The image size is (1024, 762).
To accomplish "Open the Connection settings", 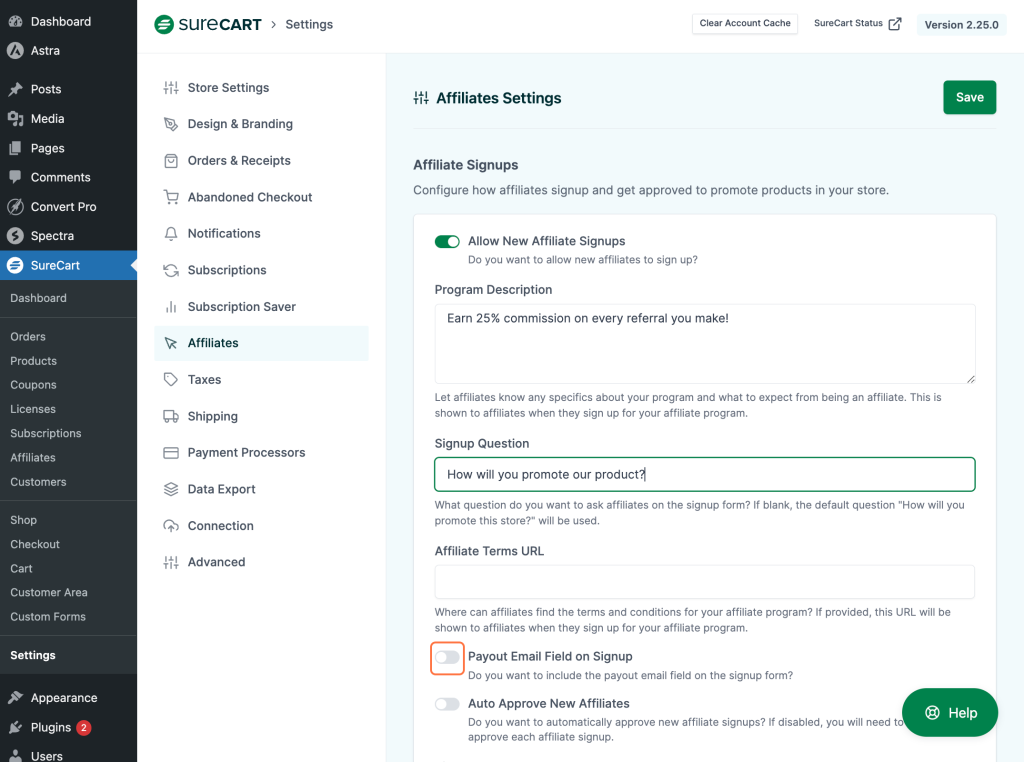I will tap(223, 525).
